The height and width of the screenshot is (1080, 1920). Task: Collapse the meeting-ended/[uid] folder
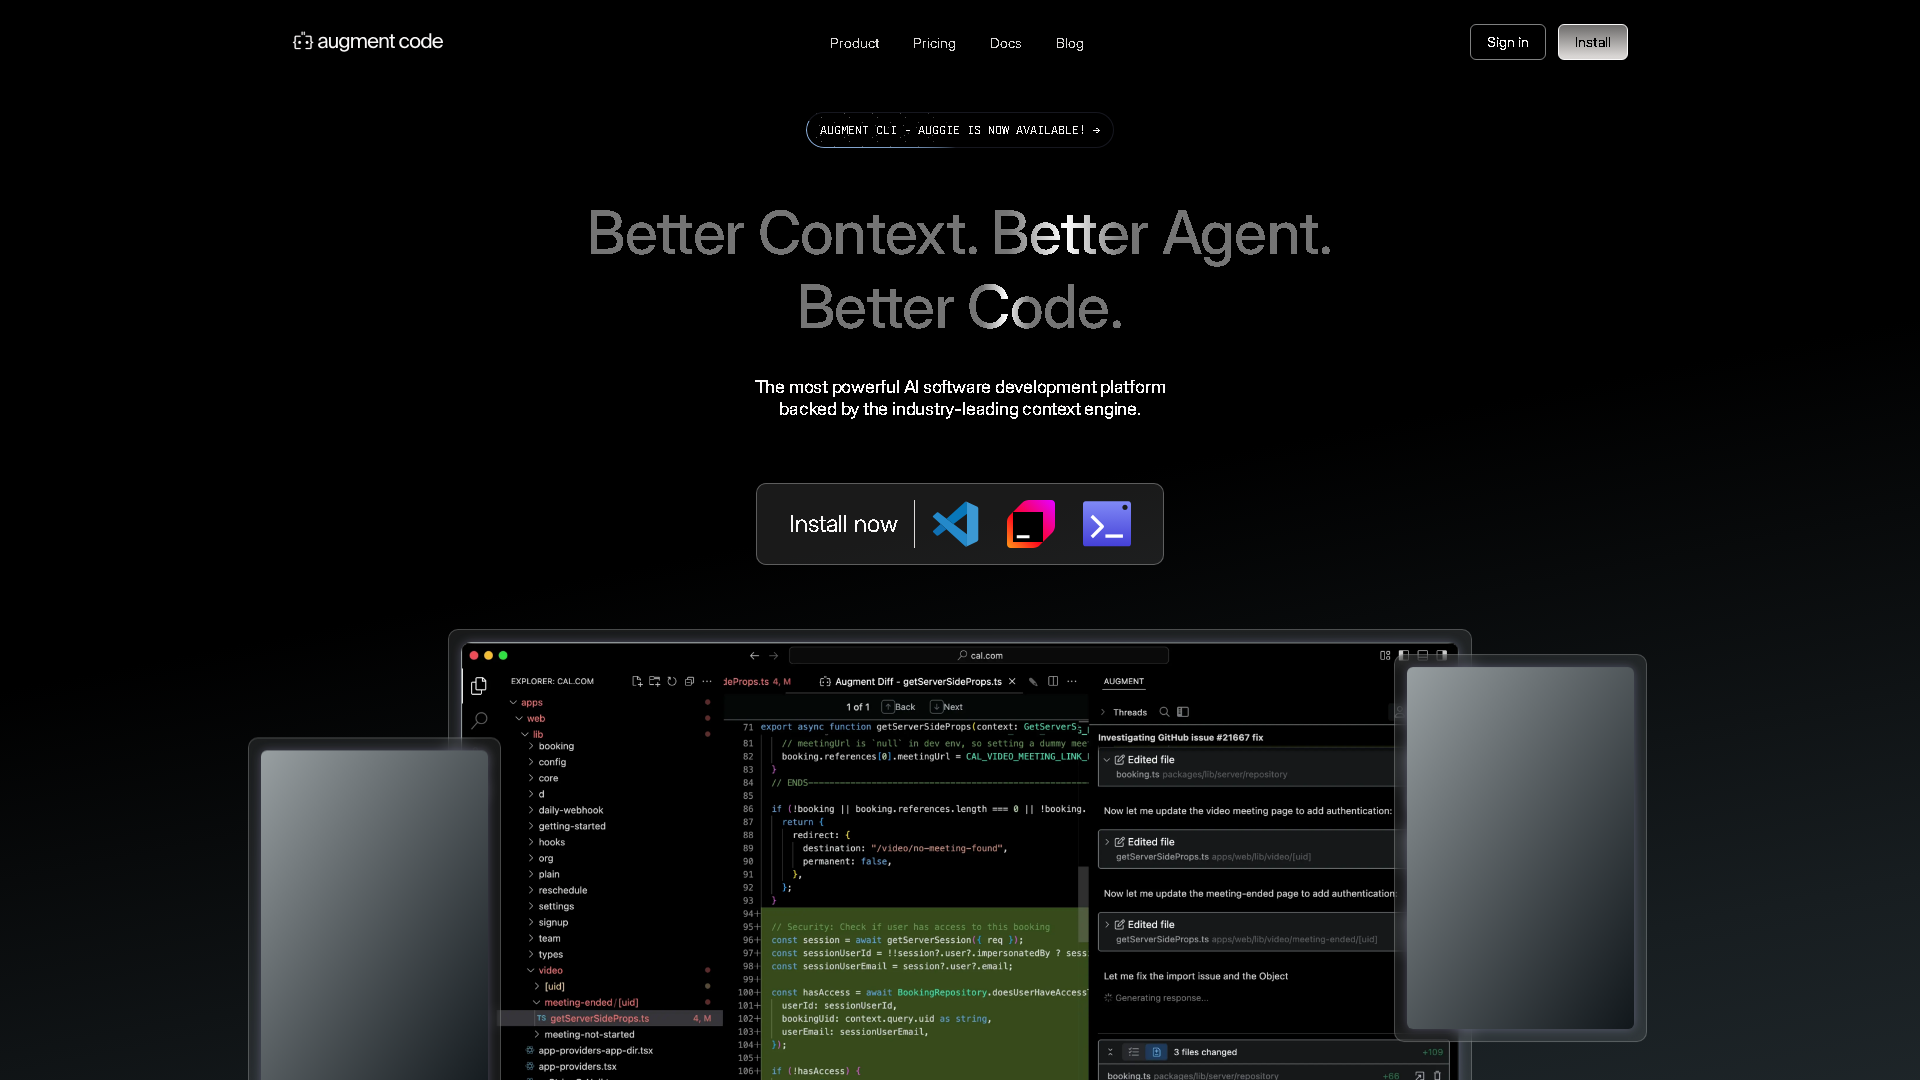click(x=586, y=1002)
